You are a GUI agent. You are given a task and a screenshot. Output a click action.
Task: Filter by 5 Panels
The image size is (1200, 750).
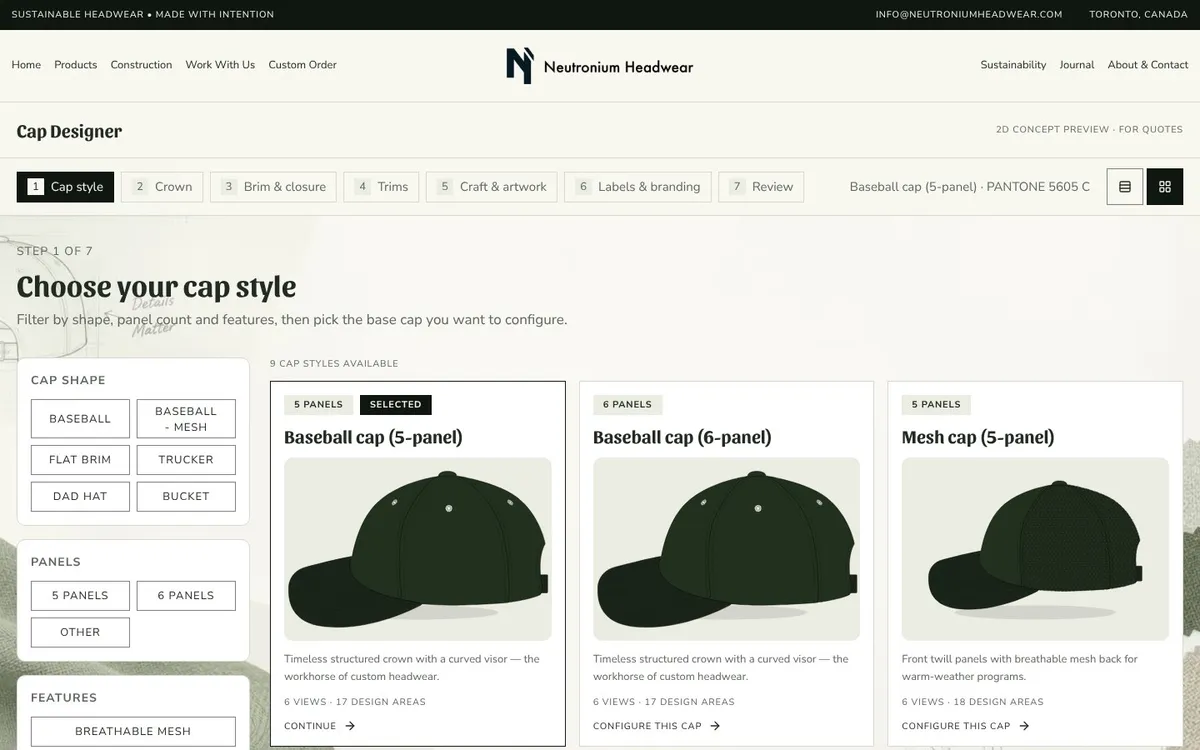pyautogui.click(x=80, y=595)
